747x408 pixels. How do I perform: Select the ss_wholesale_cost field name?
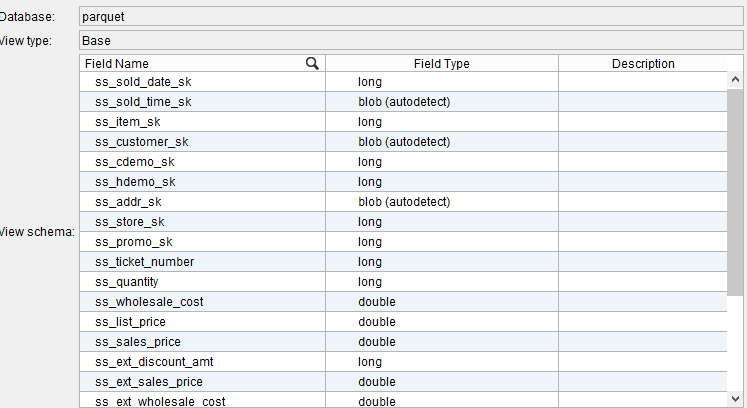(x=149, y=302)
